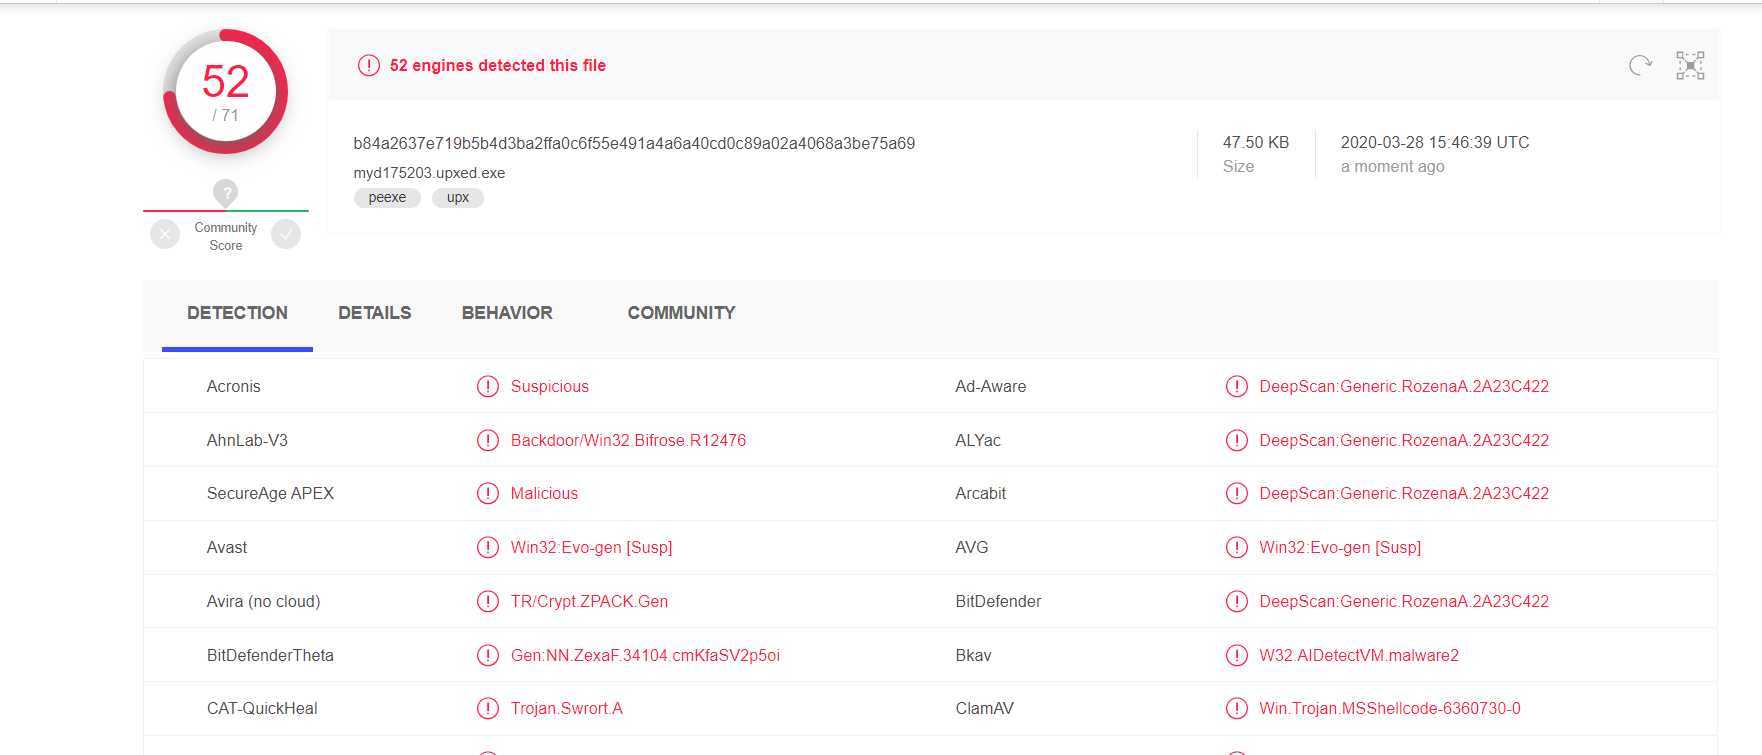Image resolution: width=1762 pixels, height=755 pixels.
Task: Click Gen:NN.ZexaF.34104.cmKfaSV2p5oi result
Action: coord(645,655)
